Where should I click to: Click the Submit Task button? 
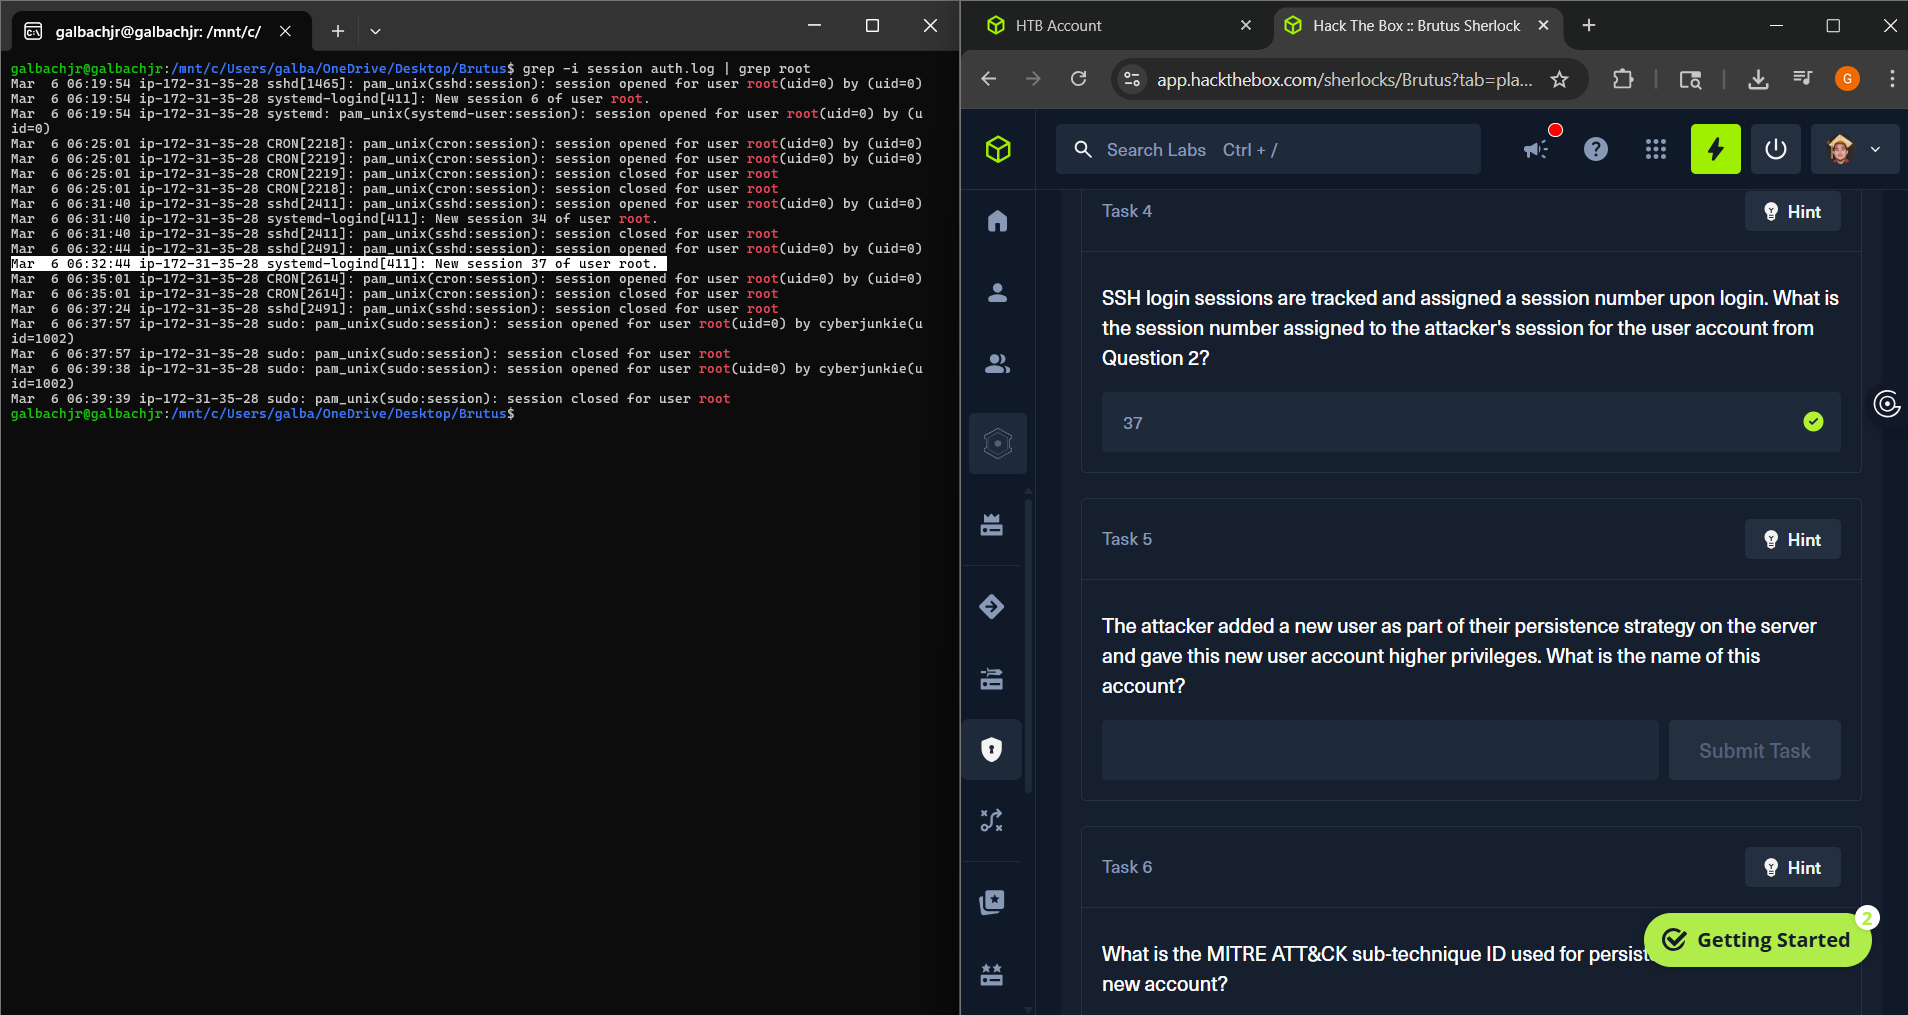click(1754, 750)
